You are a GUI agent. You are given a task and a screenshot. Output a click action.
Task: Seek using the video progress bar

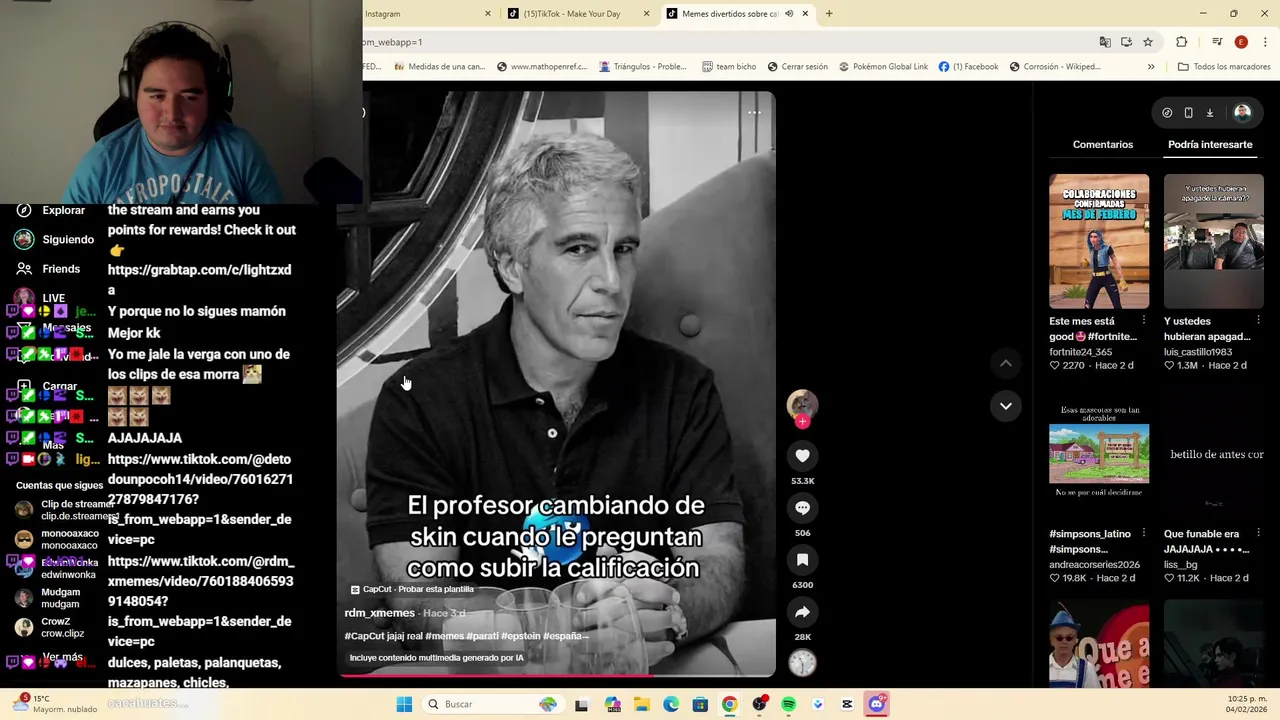[556, 676]
